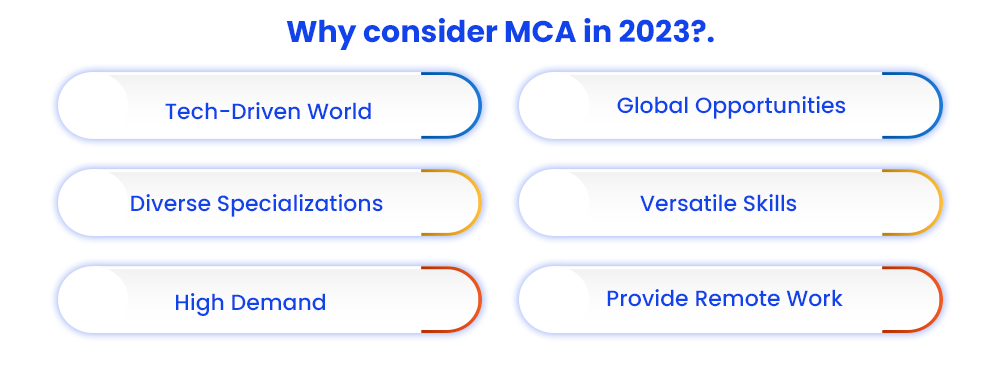Open the Provide Remote Work pill
This screenshot has height=366, width=1000.
730,300
